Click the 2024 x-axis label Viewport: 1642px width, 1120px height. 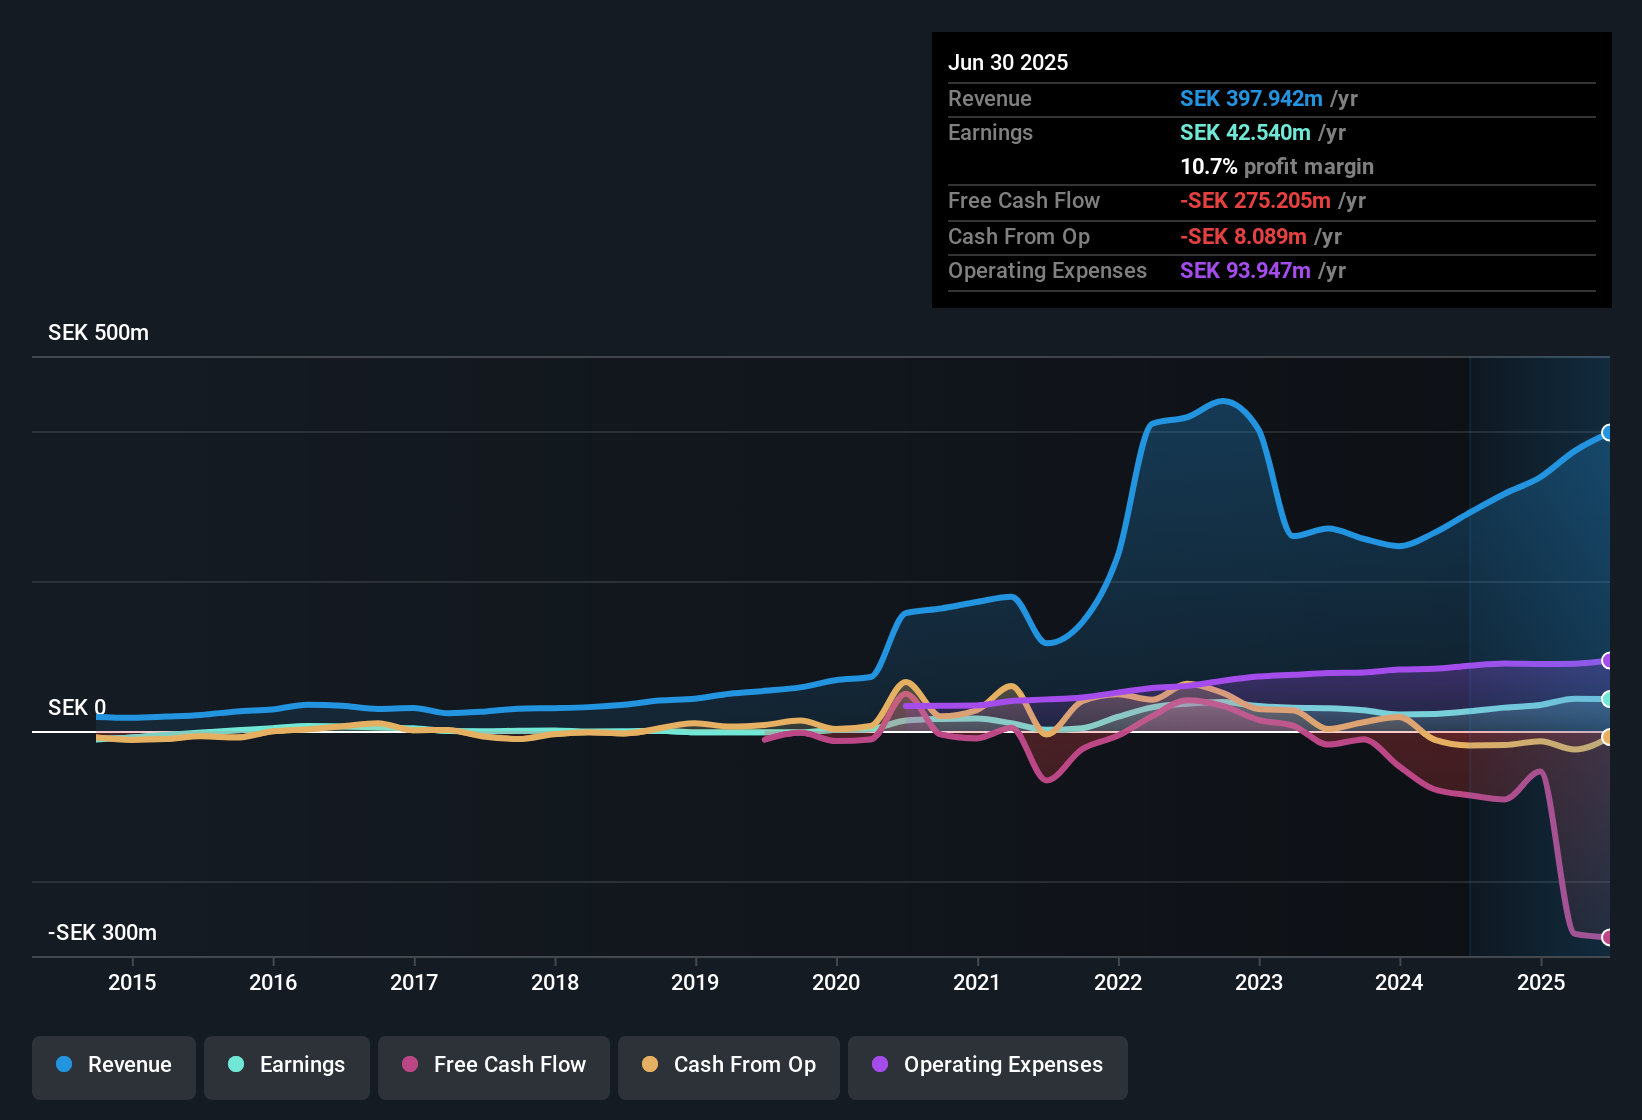click(x=1399, y=983)
